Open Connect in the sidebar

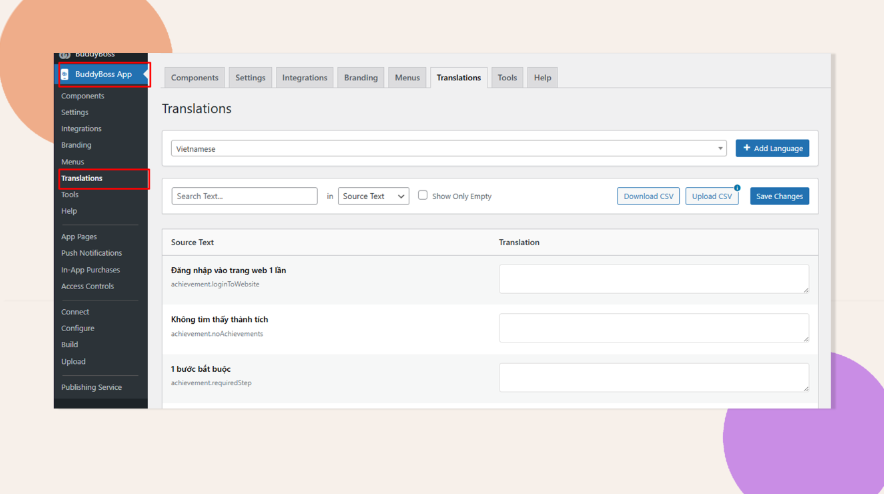pyautogui.click(x=75, y=312)
